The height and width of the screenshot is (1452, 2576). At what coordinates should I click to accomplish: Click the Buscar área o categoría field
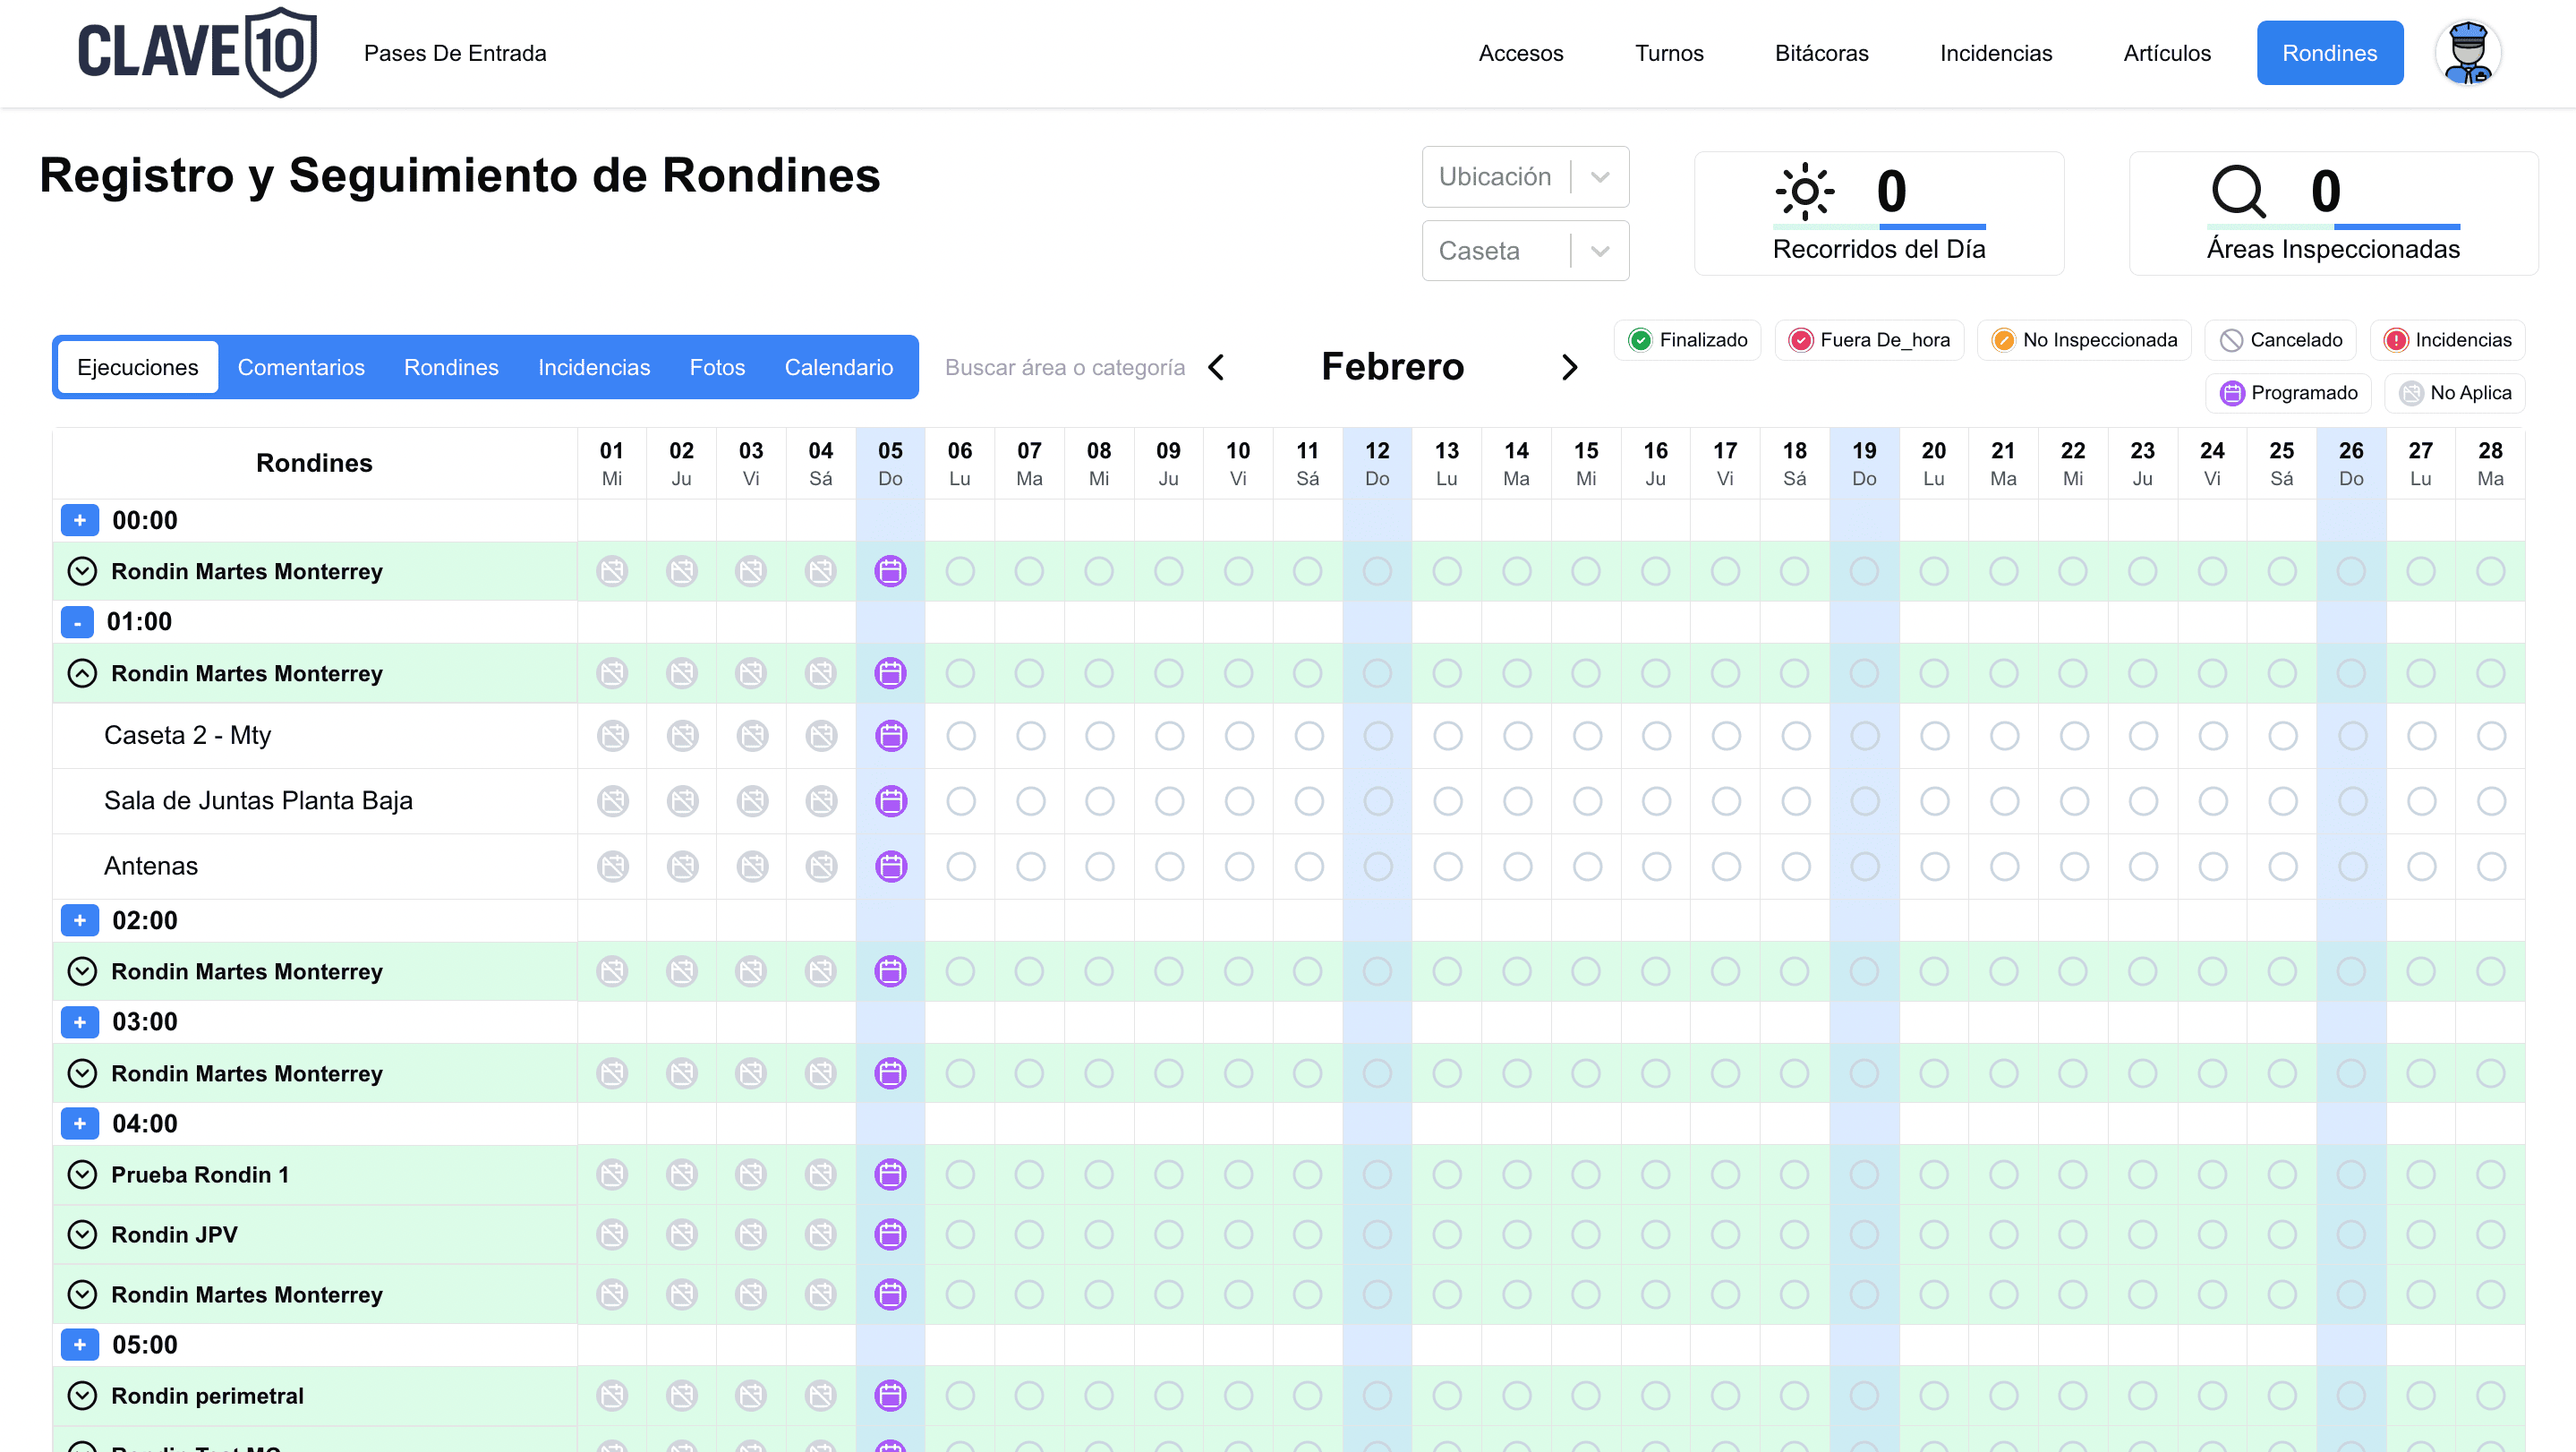pos(1064,367)
